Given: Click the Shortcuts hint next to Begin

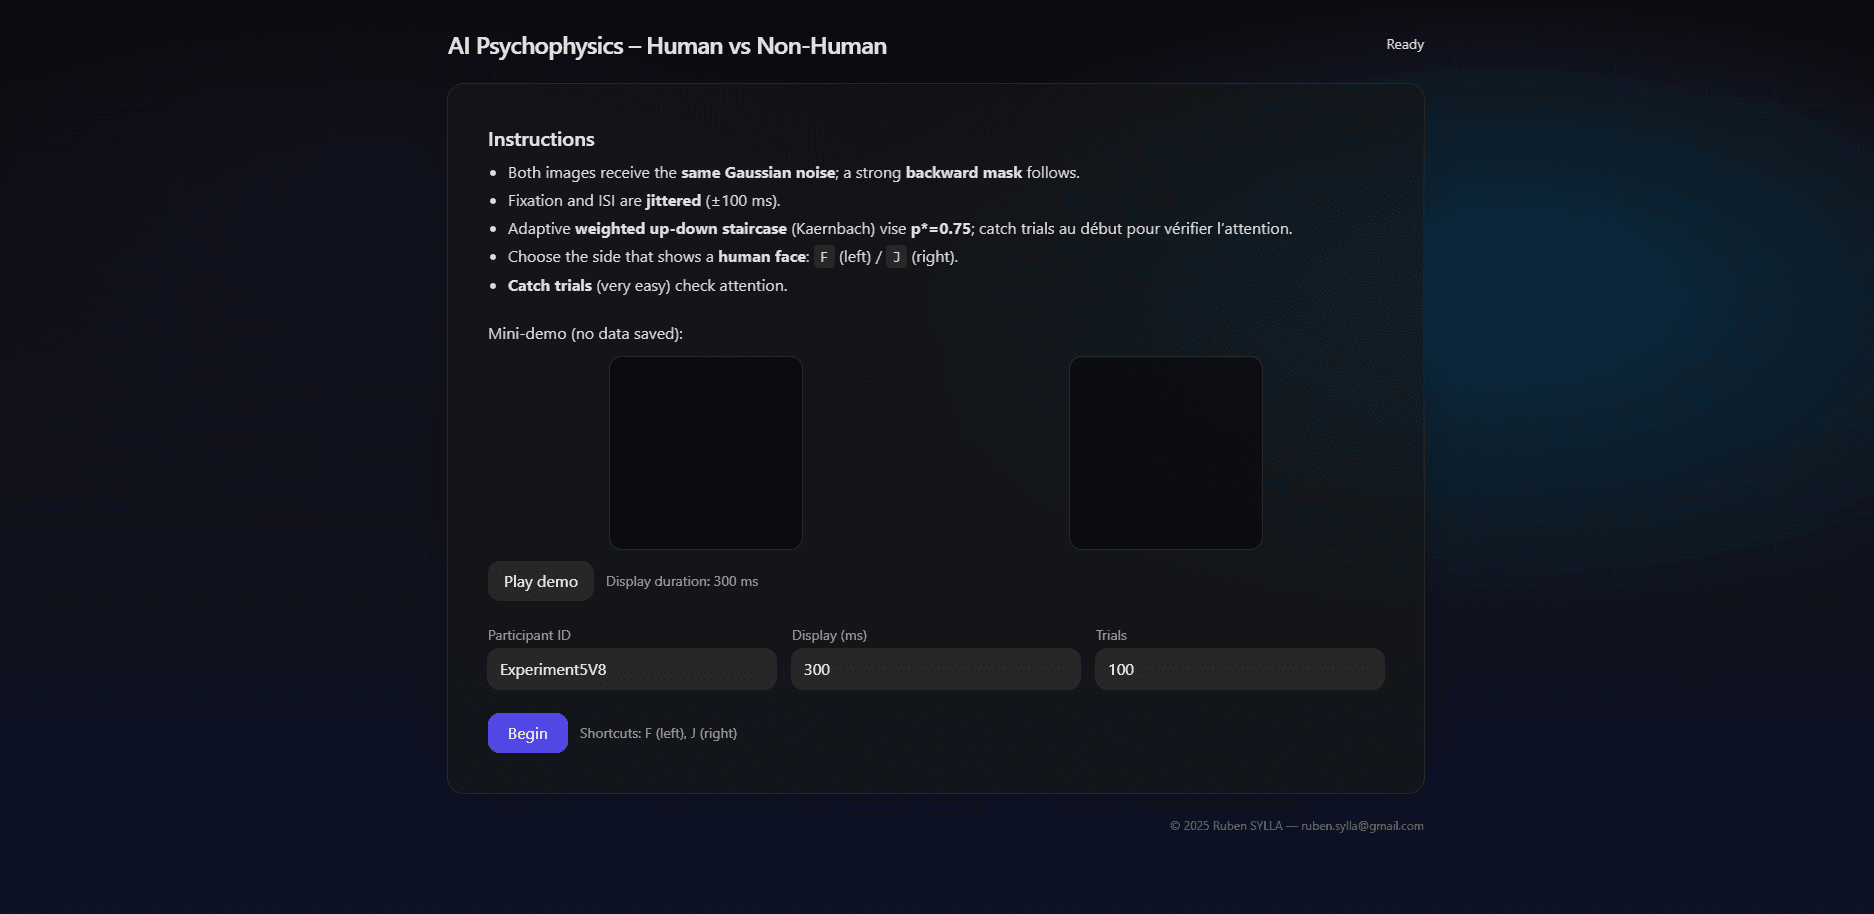Looking at the screenshot, I should [658, 733].
